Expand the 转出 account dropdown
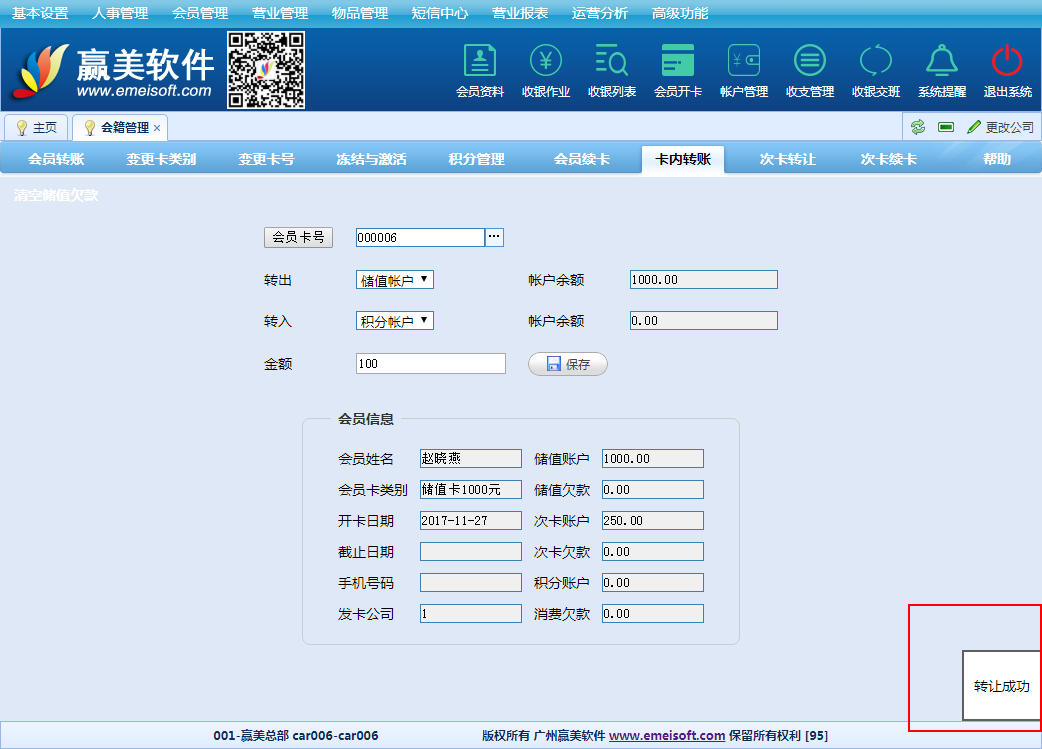Screen dimensions: 1042x749 point(395,280)
